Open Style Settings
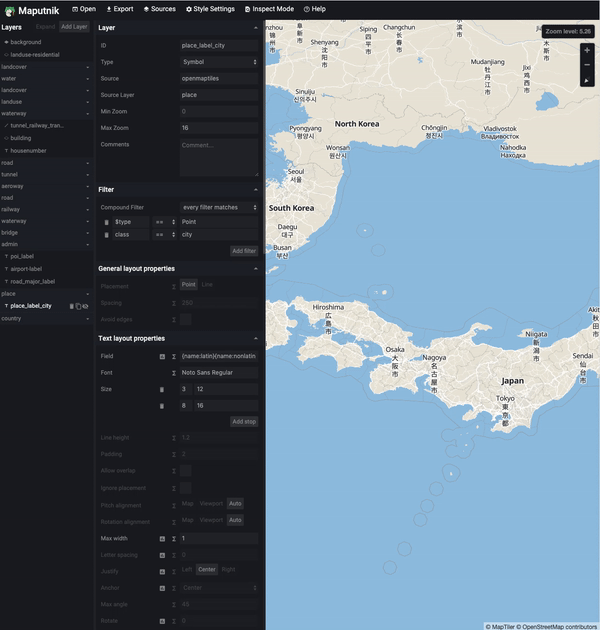This screenshot has width=600, height=630. pos(210,9)
